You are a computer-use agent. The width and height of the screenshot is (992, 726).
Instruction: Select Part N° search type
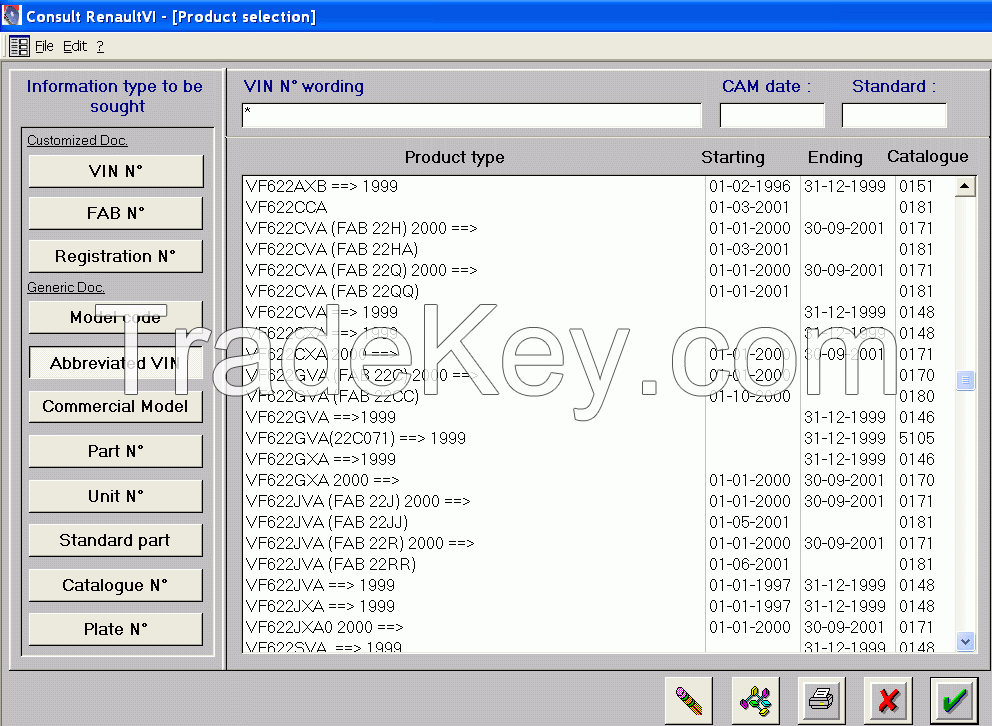tap(116, 451)
